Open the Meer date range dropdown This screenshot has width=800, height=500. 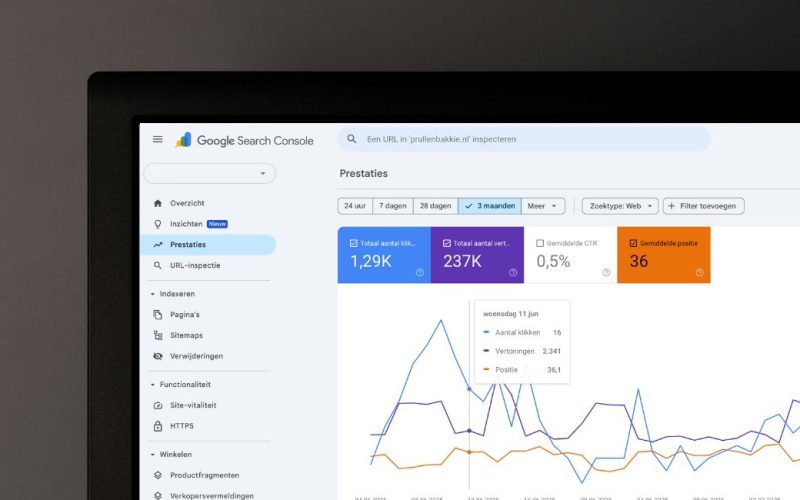543,206
